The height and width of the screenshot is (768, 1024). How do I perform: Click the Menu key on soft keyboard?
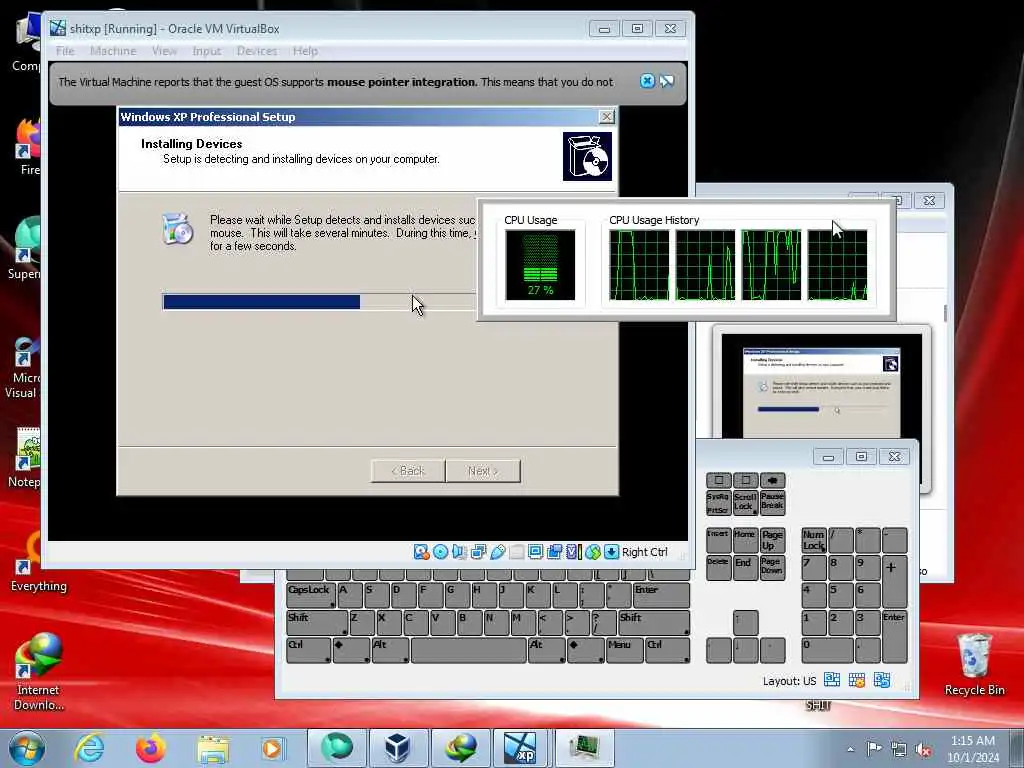click(624, 650)
